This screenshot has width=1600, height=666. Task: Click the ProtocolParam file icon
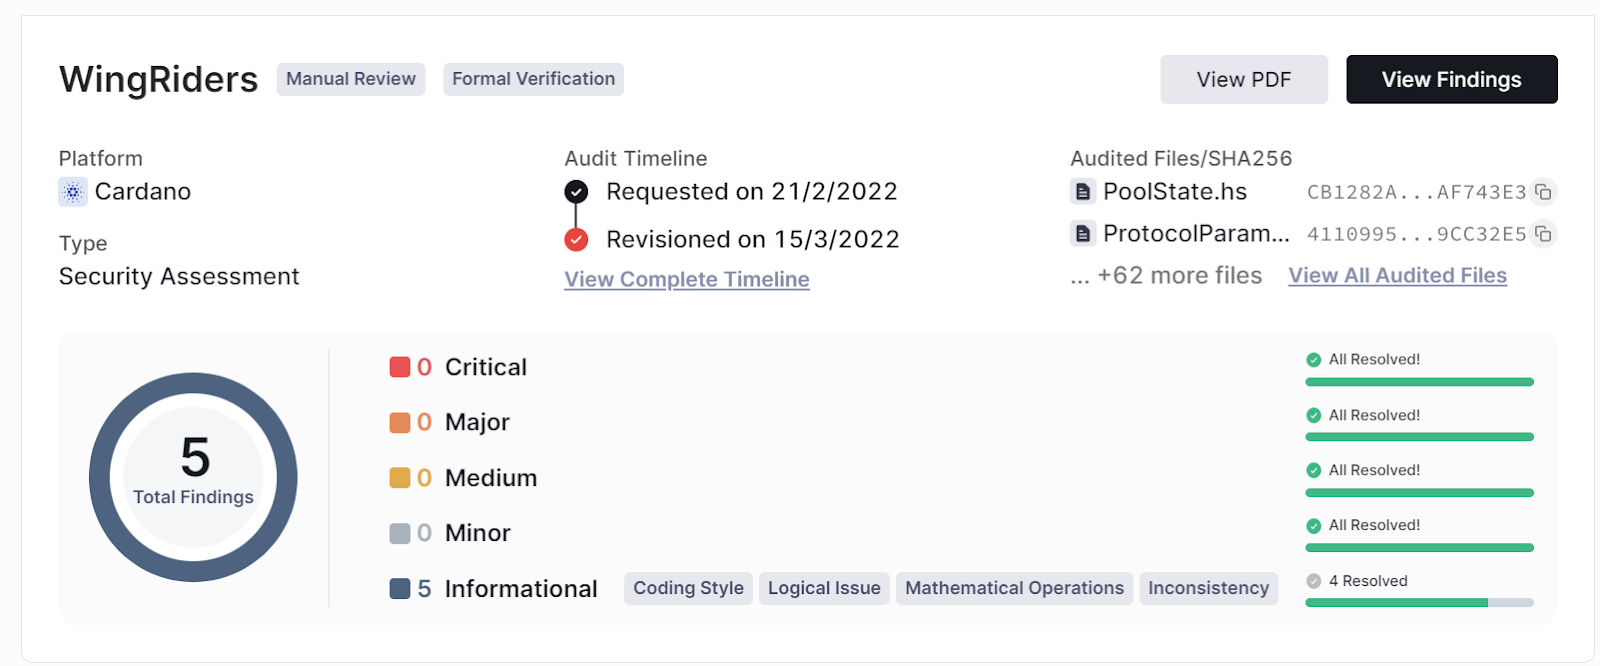pos(1082,234)
